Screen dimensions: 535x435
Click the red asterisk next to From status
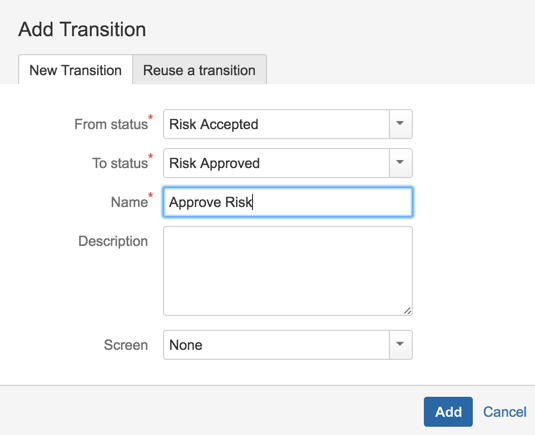150,117
